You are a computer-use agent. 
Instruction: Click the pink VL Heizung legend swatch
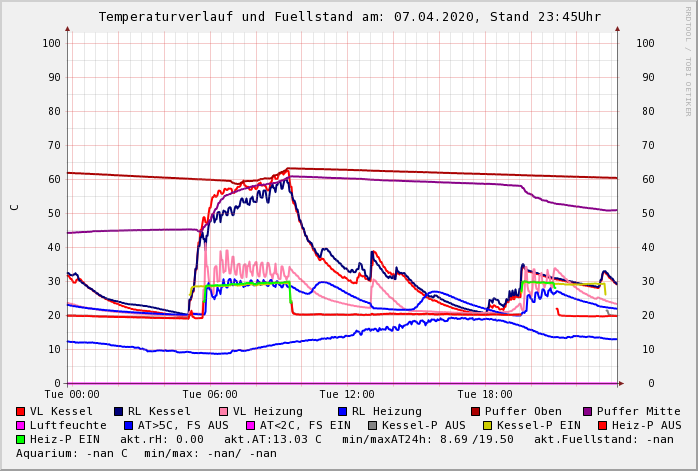click(223, 411)
